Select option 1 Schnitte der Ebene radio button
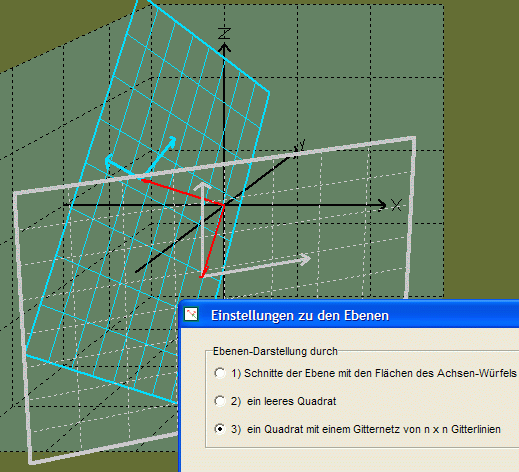The height and width of the screenshot is (472, 519). pos(220,373)
